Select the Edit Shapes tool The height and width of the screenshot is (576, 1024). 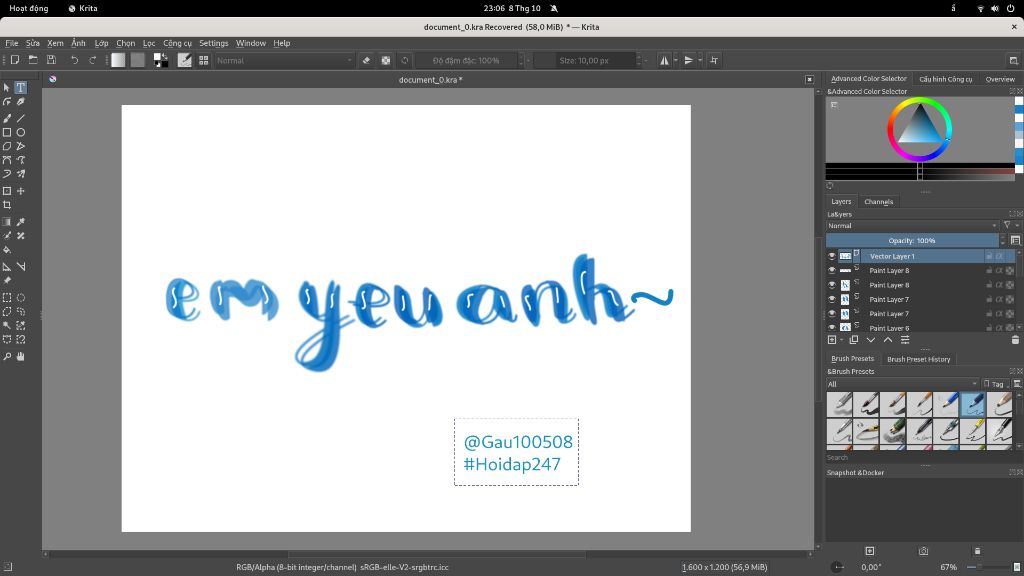coord(7,102)
